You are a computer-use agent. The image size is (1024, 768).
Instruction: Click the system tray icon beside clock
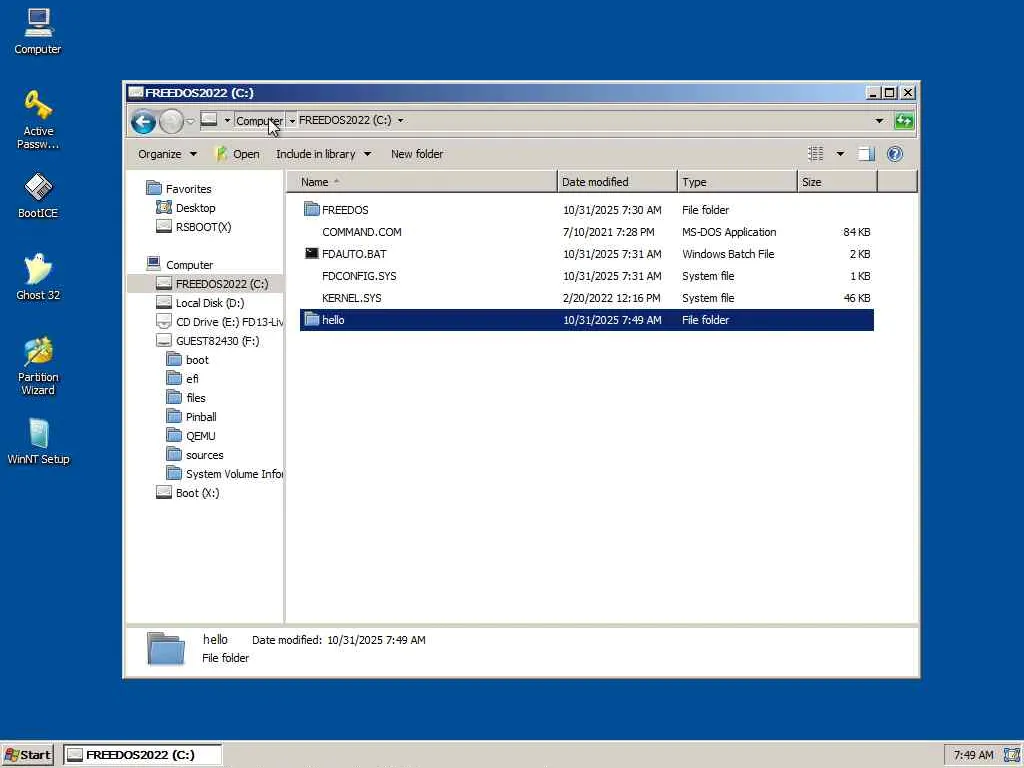click(1012, 755)
